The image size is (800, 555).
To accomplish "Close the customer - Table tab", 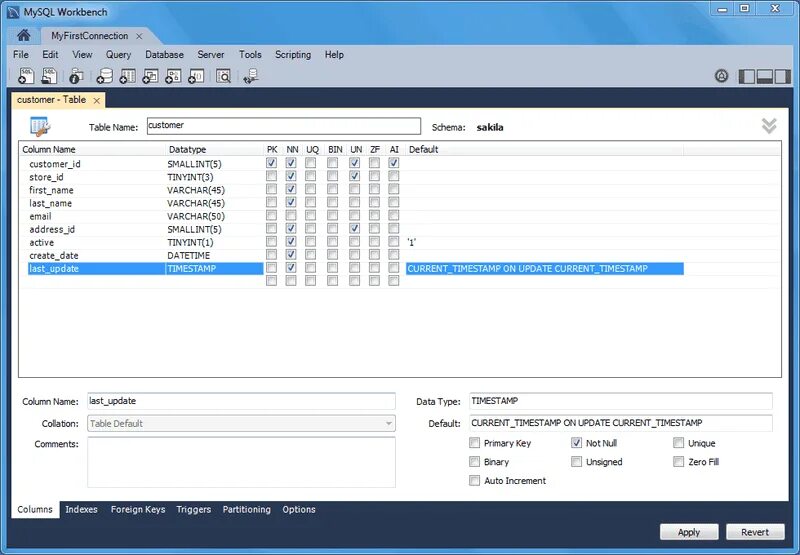I will click(96, 100).
